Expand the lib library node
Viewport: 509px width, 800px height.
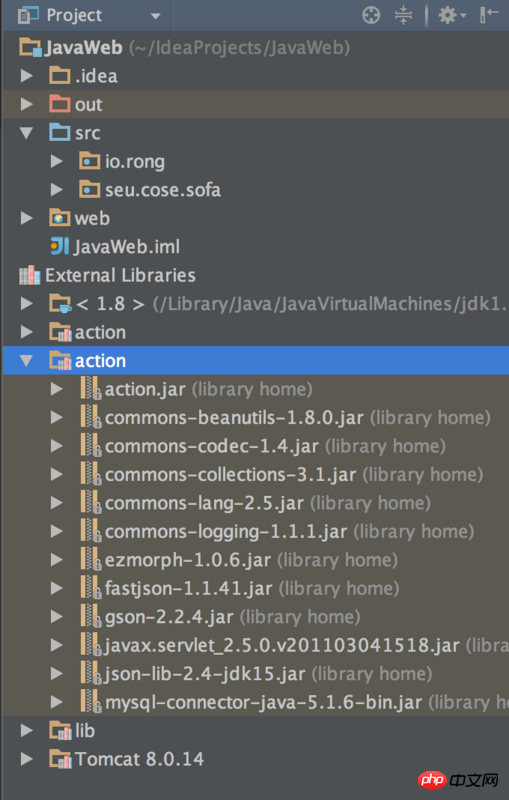pos(27,731)
